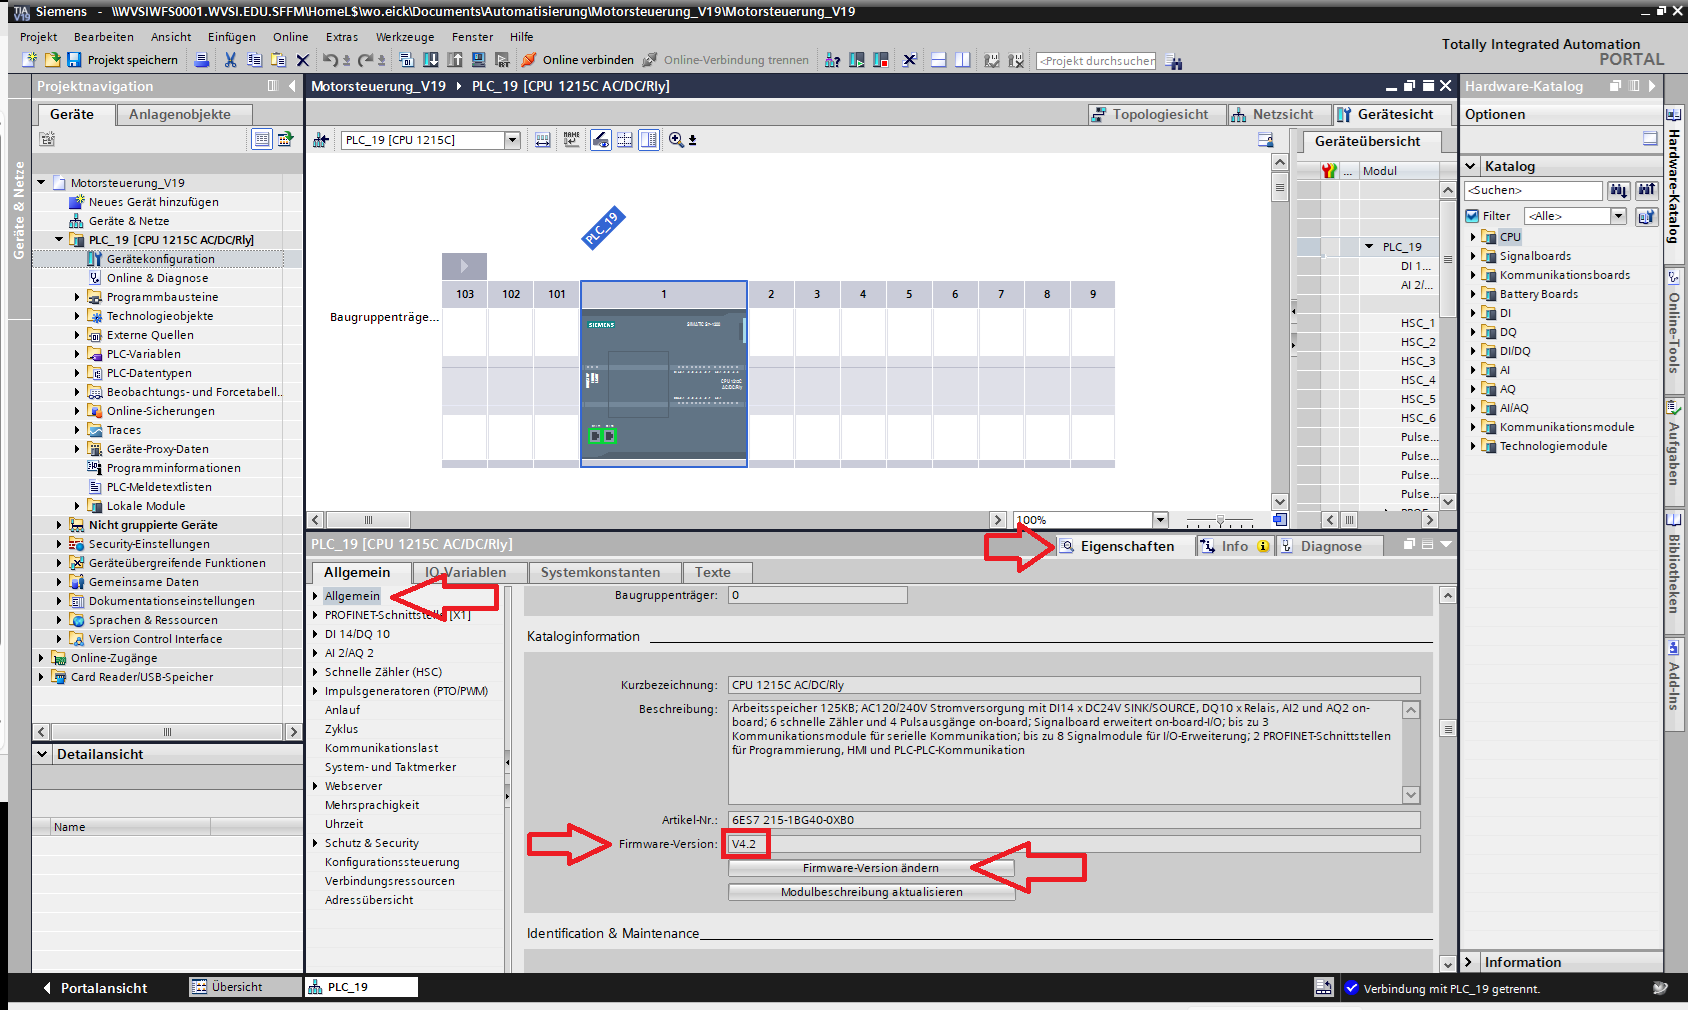The height and width of the screenshot is (1010, 1688).
Task: Open the Alle filter profile dropdown
Action: coord(1618,216)
